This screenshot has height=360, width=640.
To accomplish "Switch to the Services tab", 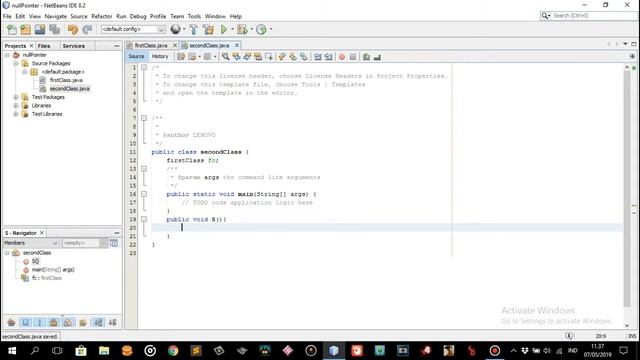I will click(73, 46).
